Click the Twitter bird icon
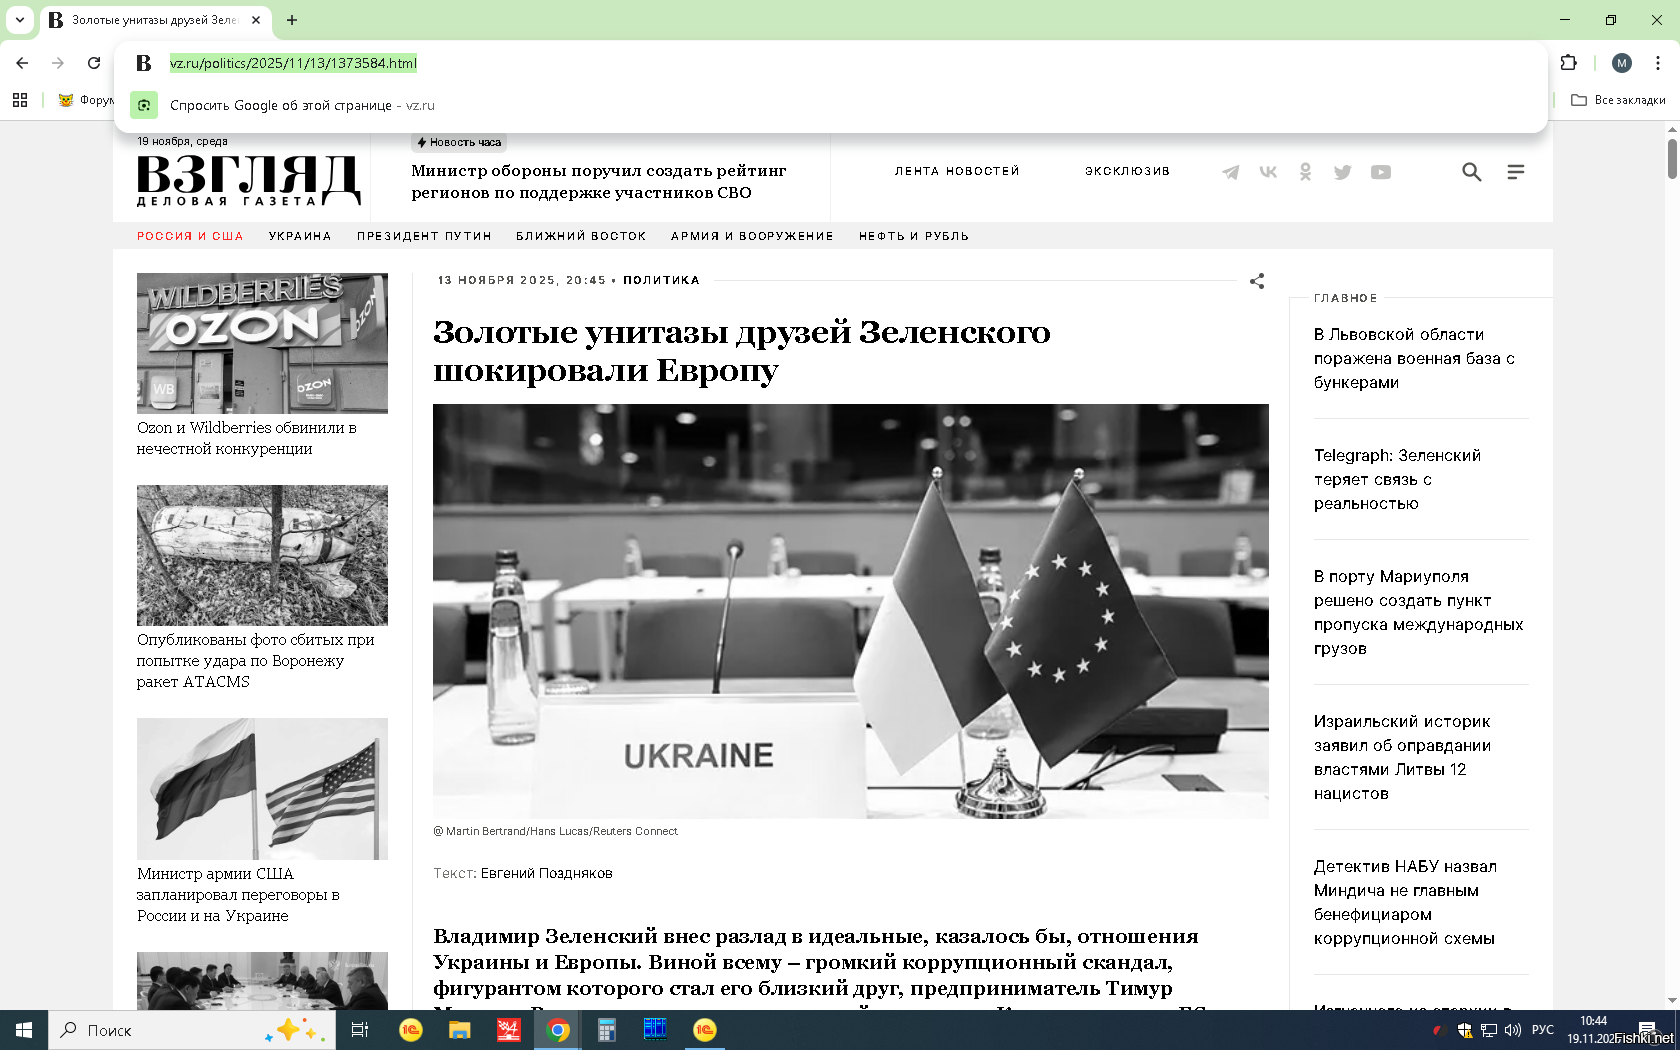The image size is (1680, 1050). (1343, 172)
